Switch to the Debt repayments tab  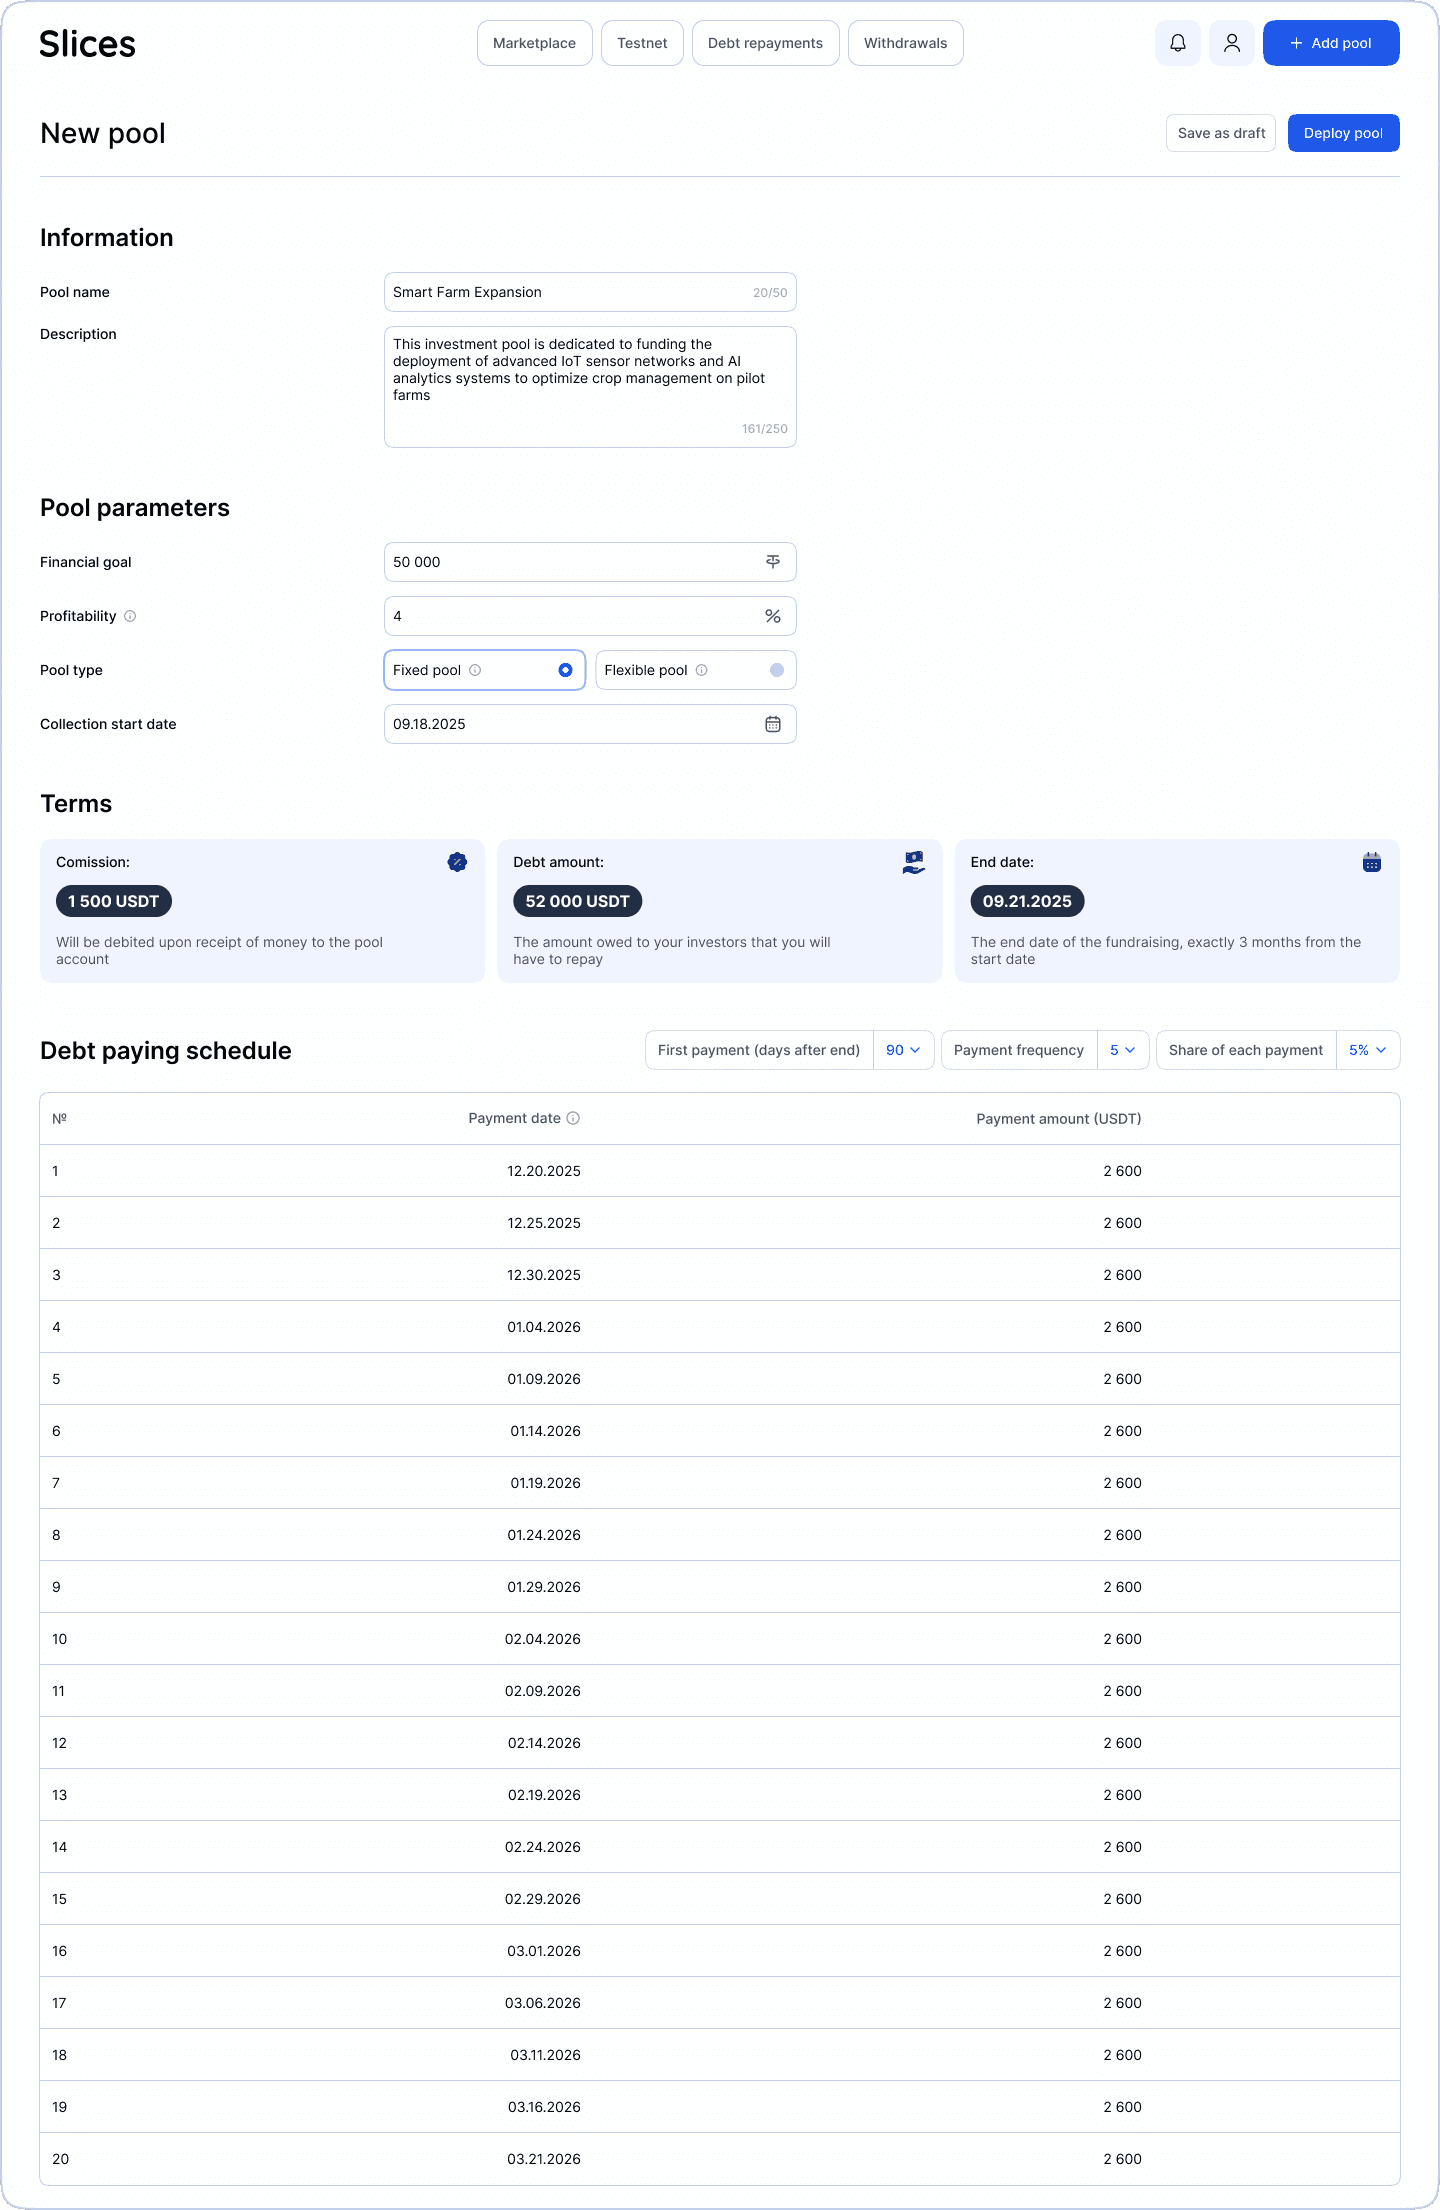tap(765, 43)
